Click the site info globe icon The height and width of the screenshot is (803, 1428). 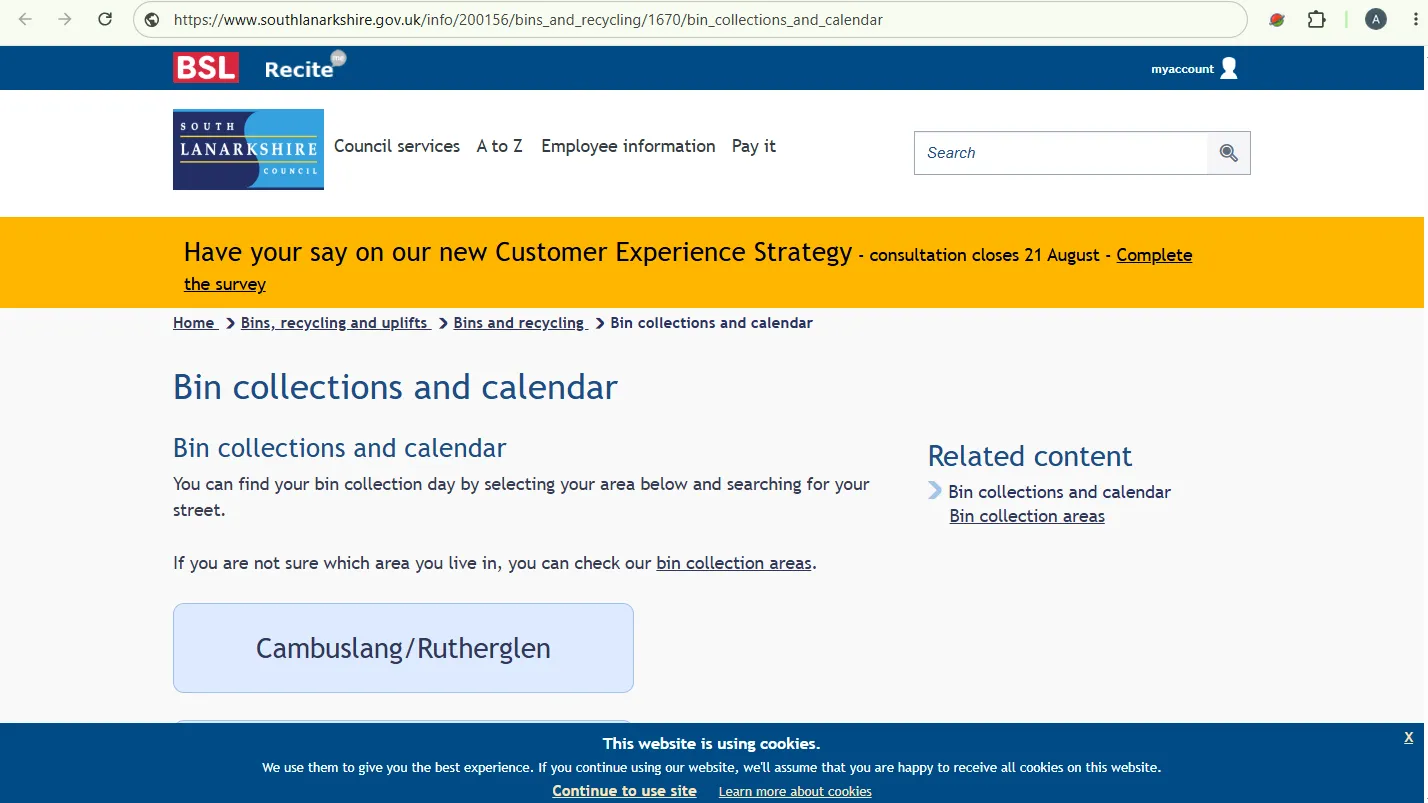pos(152,19)
